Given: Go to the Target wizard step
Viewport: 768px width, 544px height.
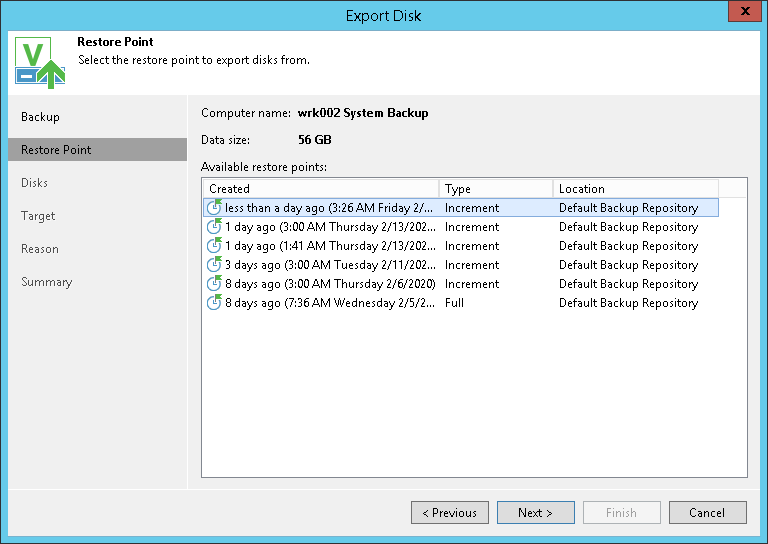Looking at the screenshot, I should point(38,216).
